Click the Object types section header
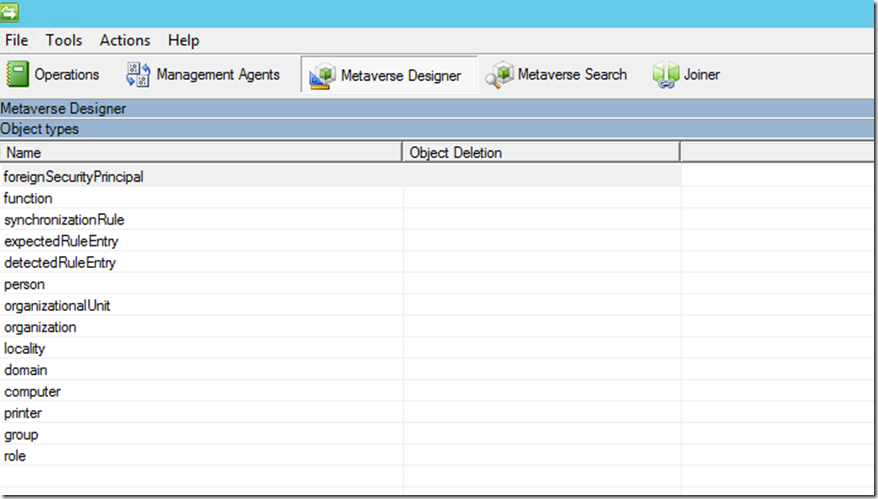Screen dimensions: 878x499 click(437, 129)
